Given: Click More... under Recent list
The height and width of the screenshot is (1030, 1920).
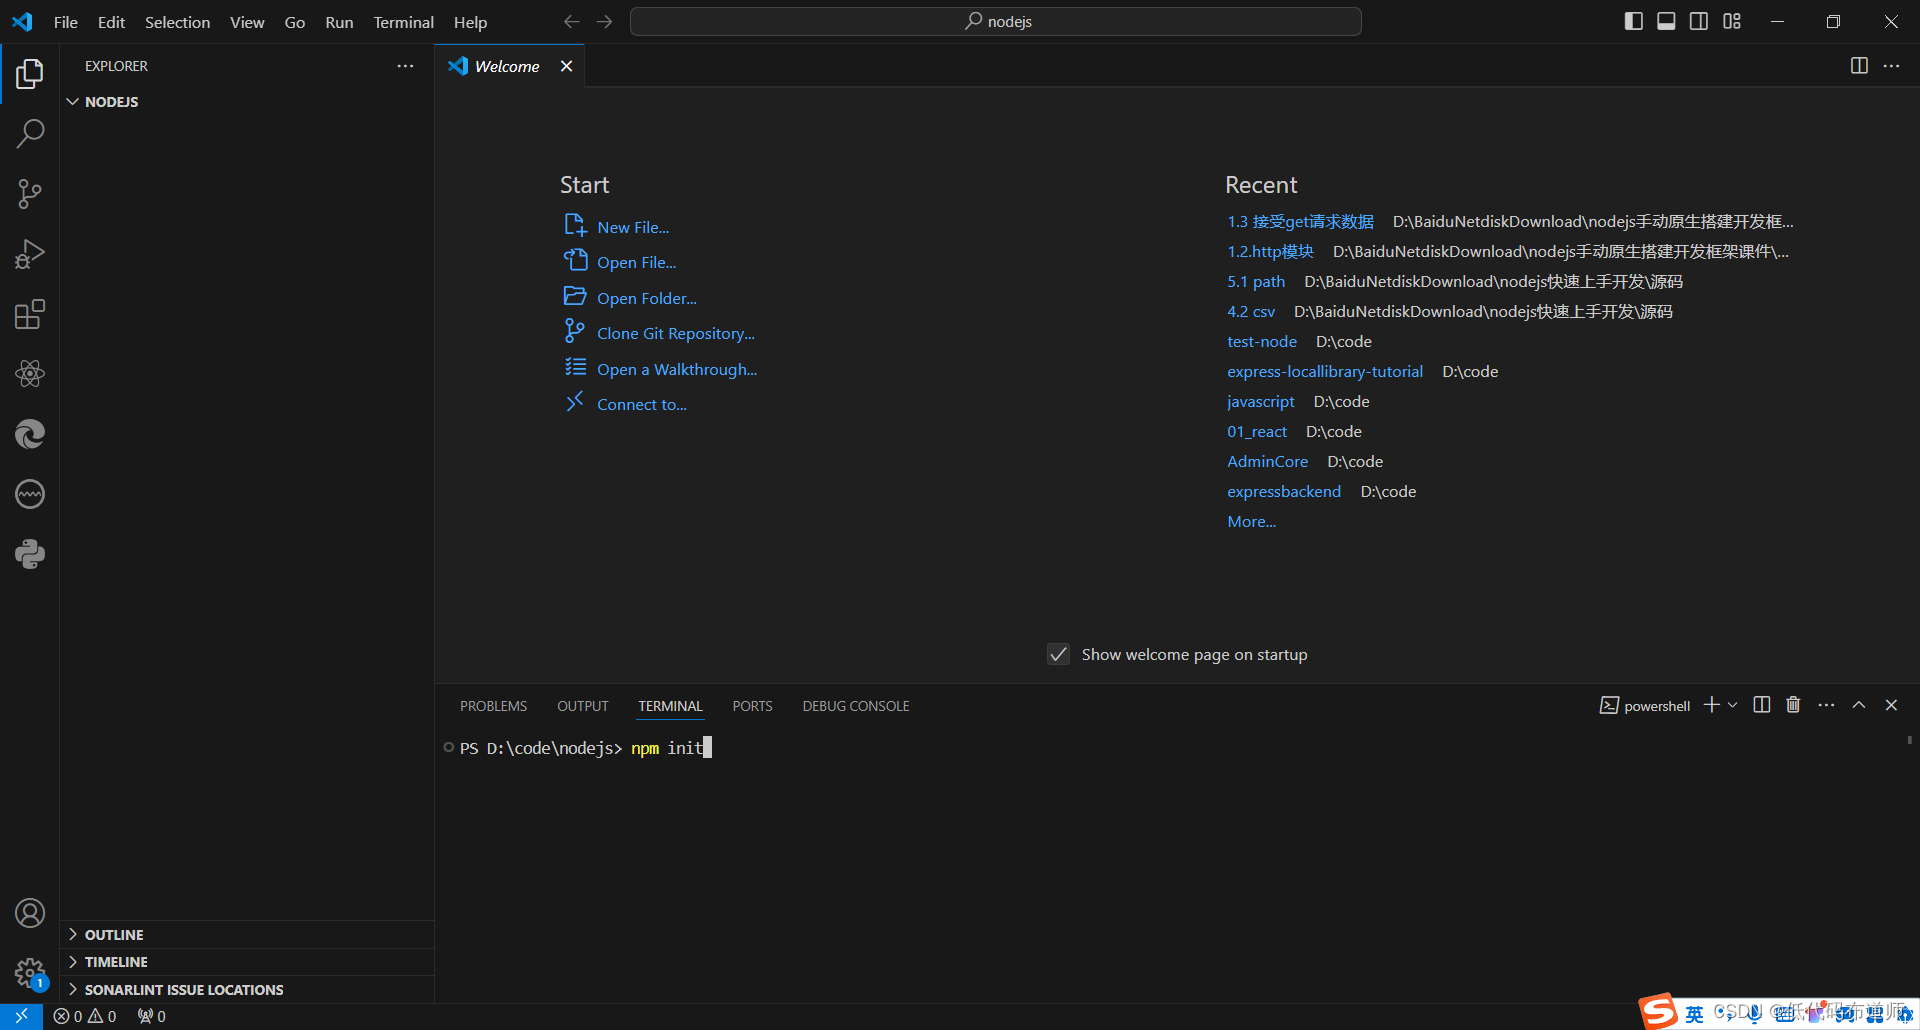Looking at the screenshot, I should coord(1251,521).
